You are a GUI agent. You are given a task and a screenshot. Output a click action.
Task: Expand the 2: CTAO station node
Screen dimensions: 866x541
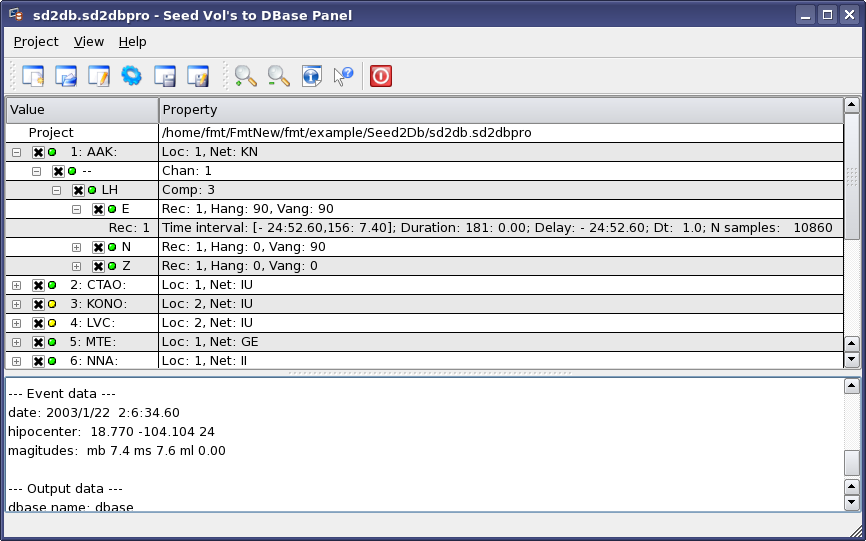tap(17, 285)
